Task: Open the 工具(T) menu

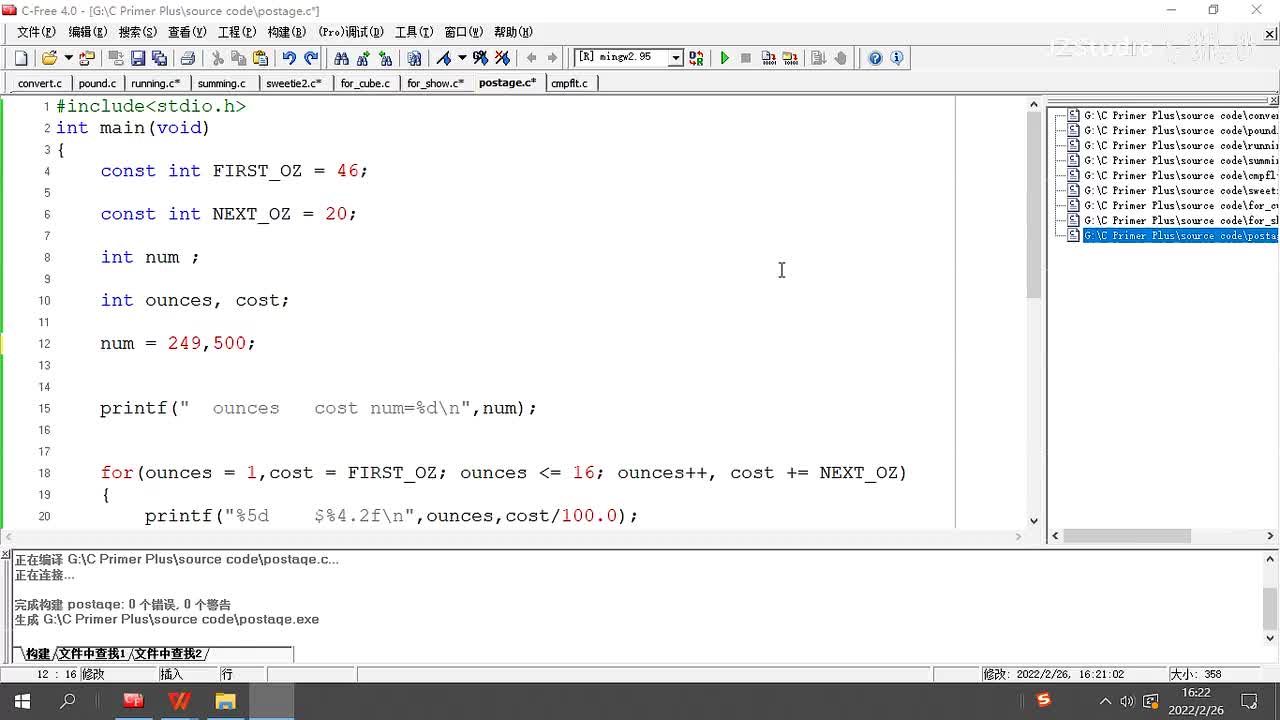Action: pos(414,32)
